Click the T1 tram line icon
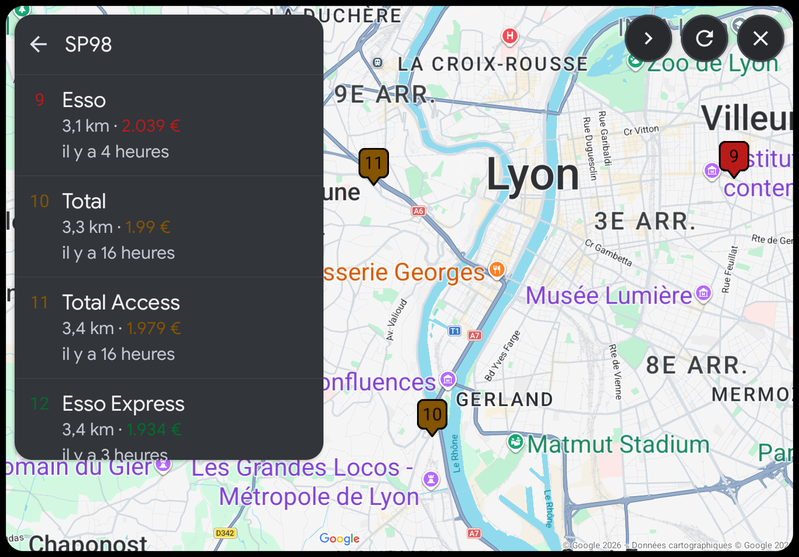799x557 pixels. (x=455, y=331)
